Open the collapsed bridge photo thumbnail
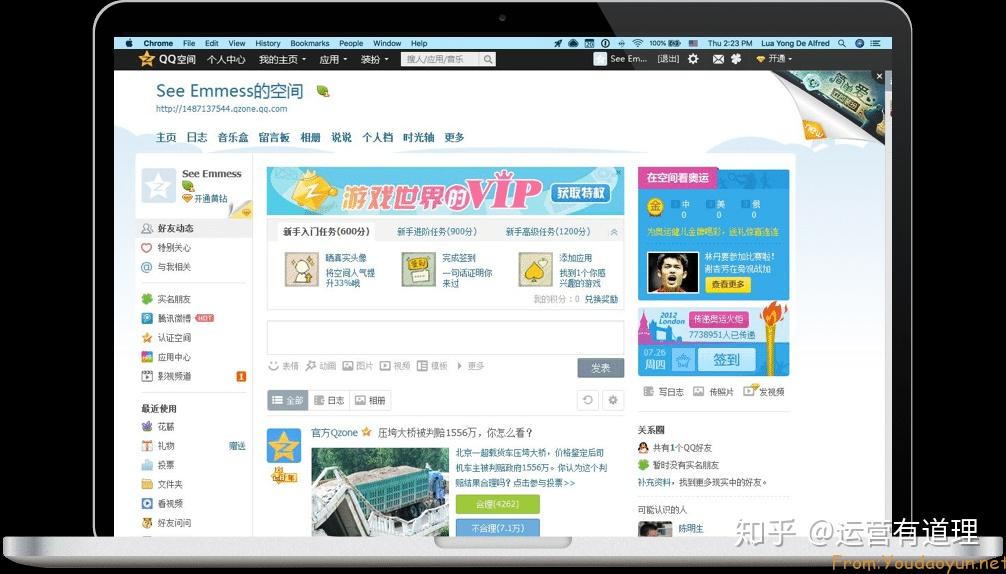This screenshot has width=1006, height=574. (380, 491)
